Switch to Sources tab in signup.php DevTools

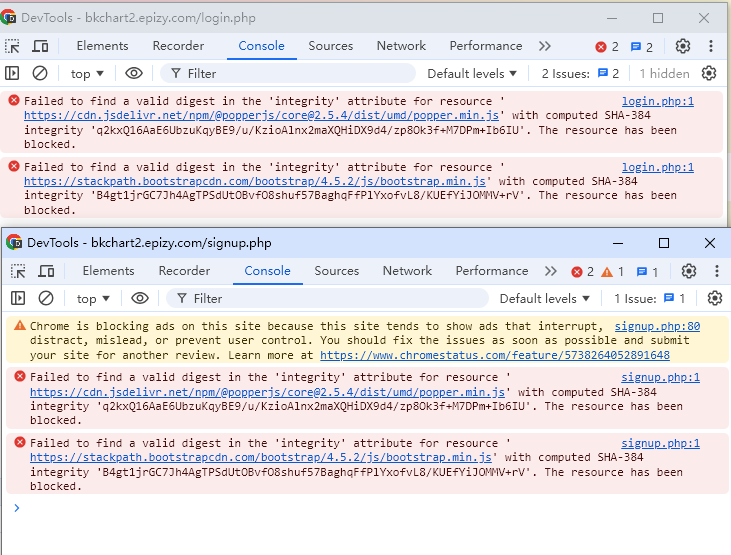336,271
